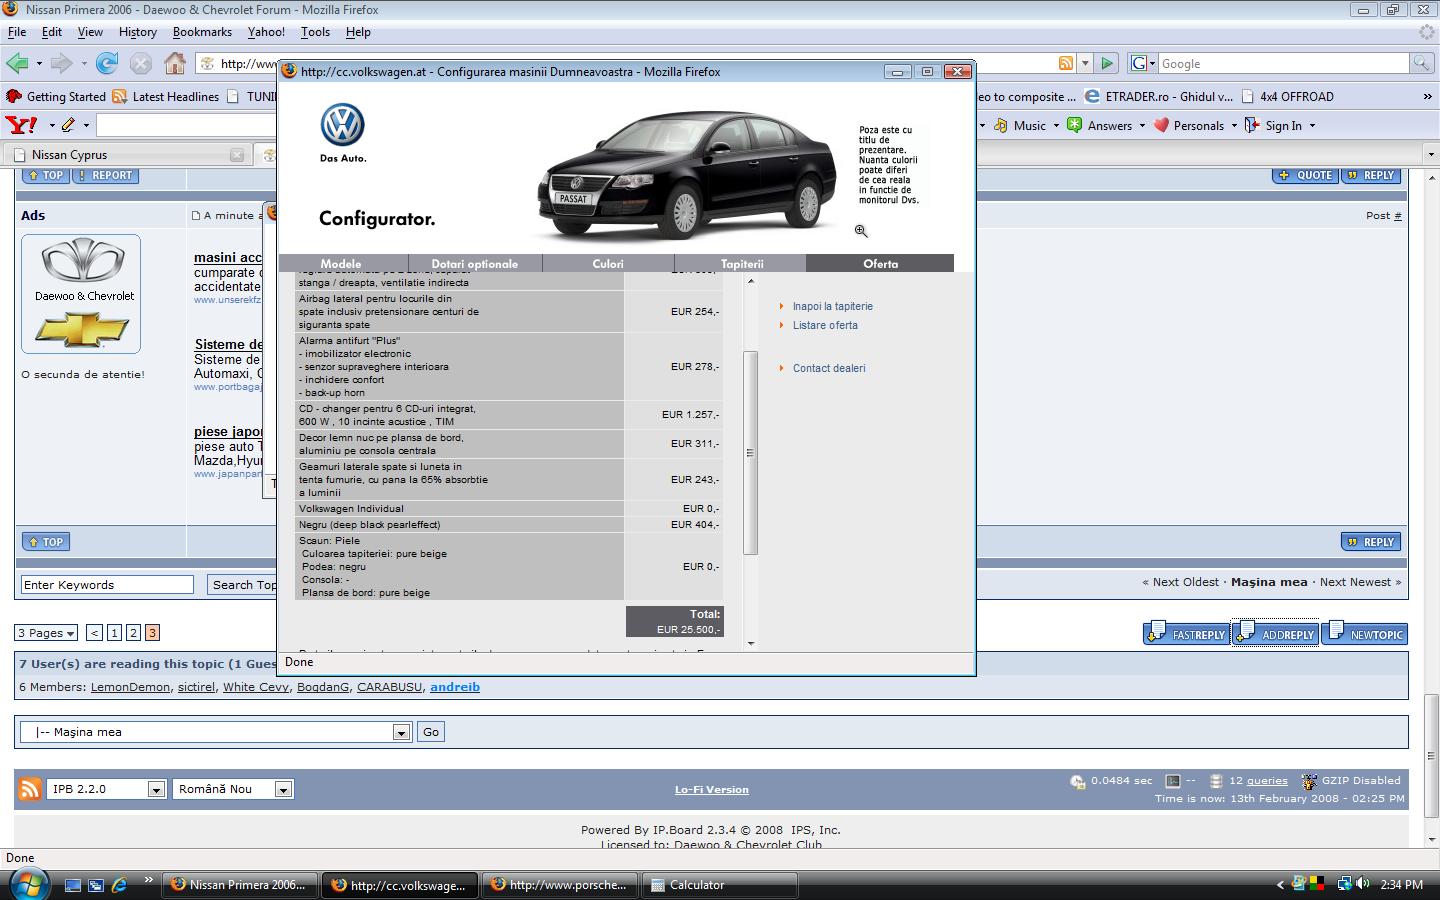
Task: Open the Calculator taskbar item
Action: click(720, 885)
